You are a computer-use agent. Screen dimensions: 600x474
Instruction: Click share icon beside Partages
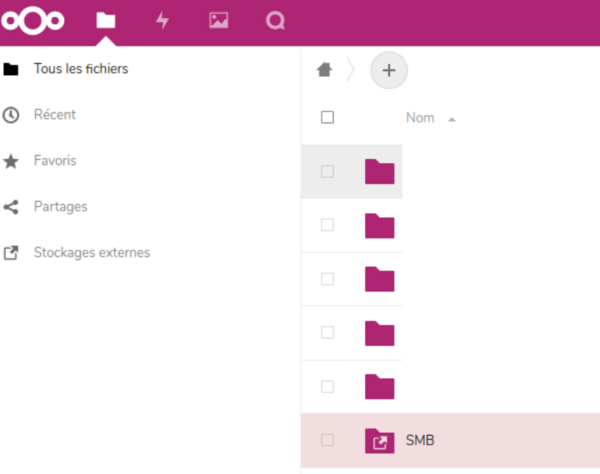coord(11,207)
